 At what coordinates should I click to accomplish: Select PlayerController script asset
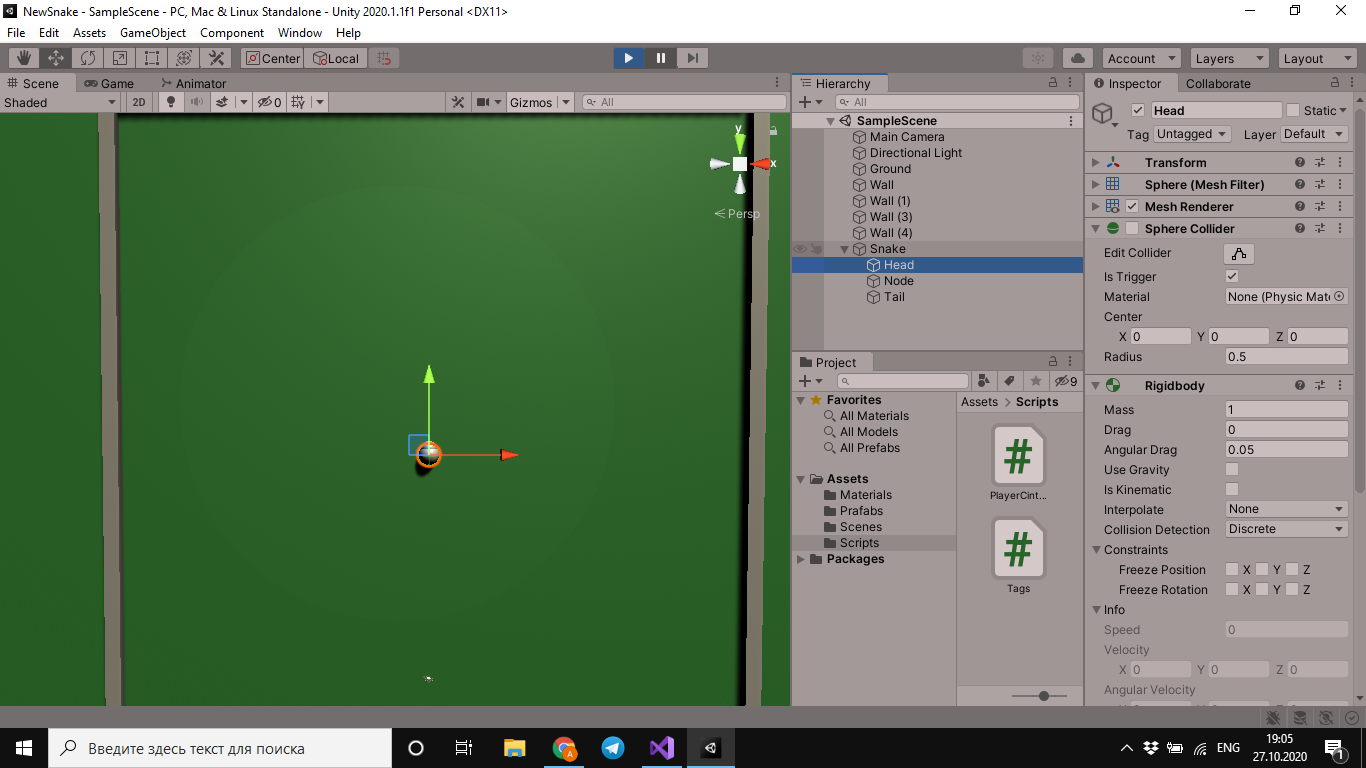click(1018, 463)
